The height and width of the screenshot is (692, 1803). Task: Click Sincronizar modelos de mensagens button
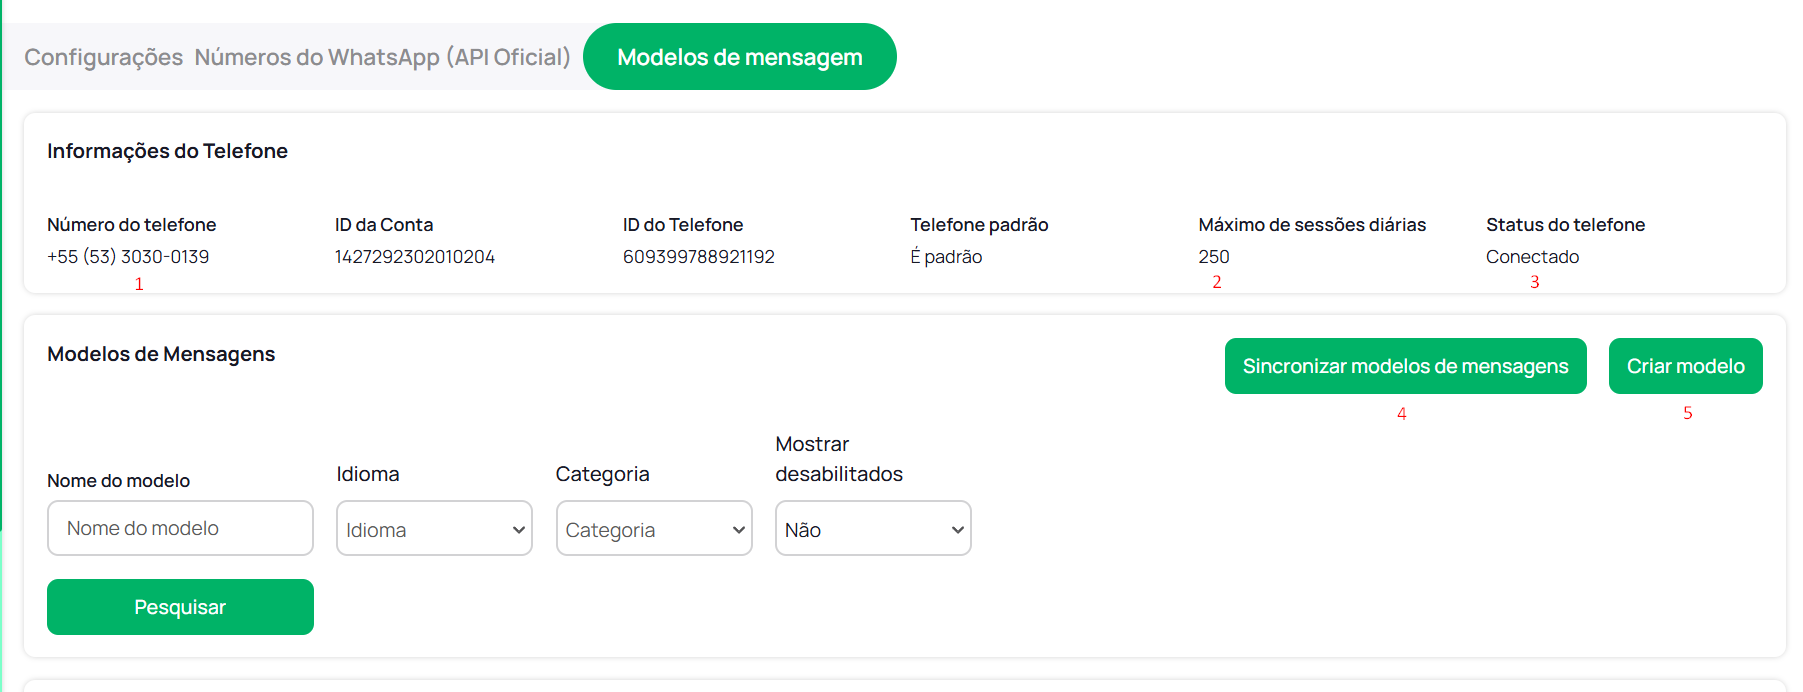point(1405,366)
